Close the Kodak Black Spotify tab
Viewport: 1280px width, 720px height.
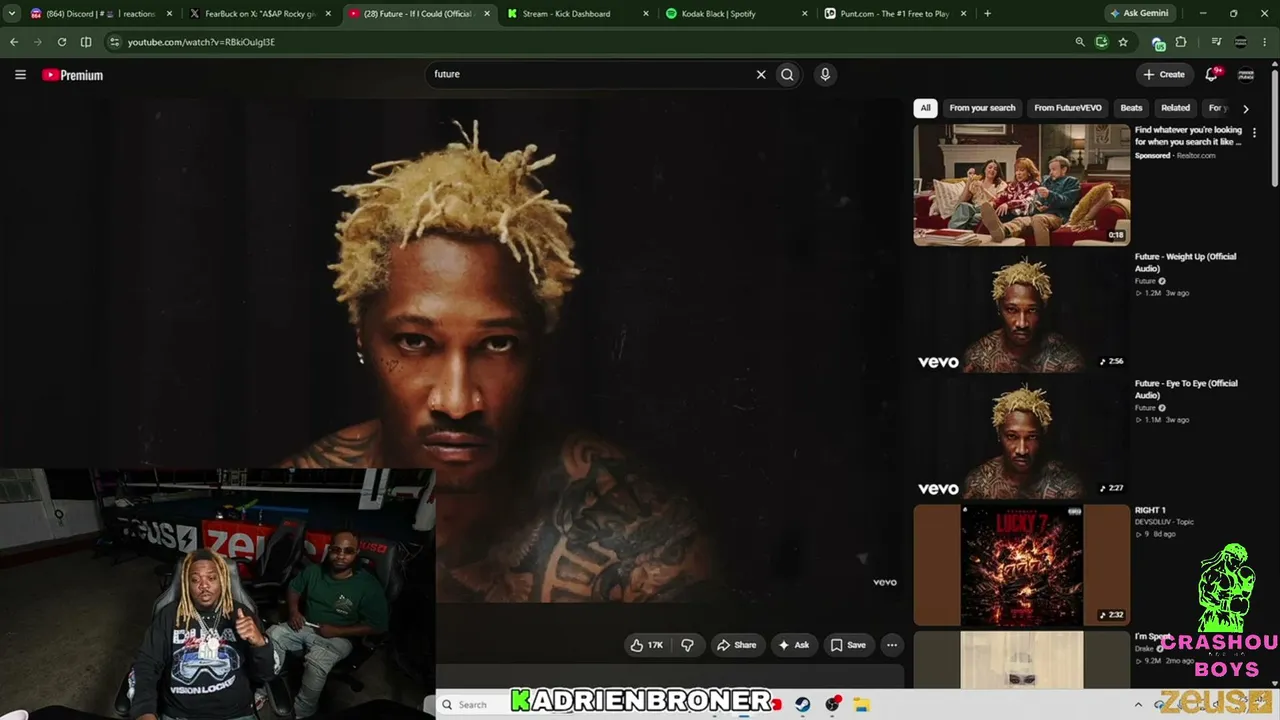(805, 14)
